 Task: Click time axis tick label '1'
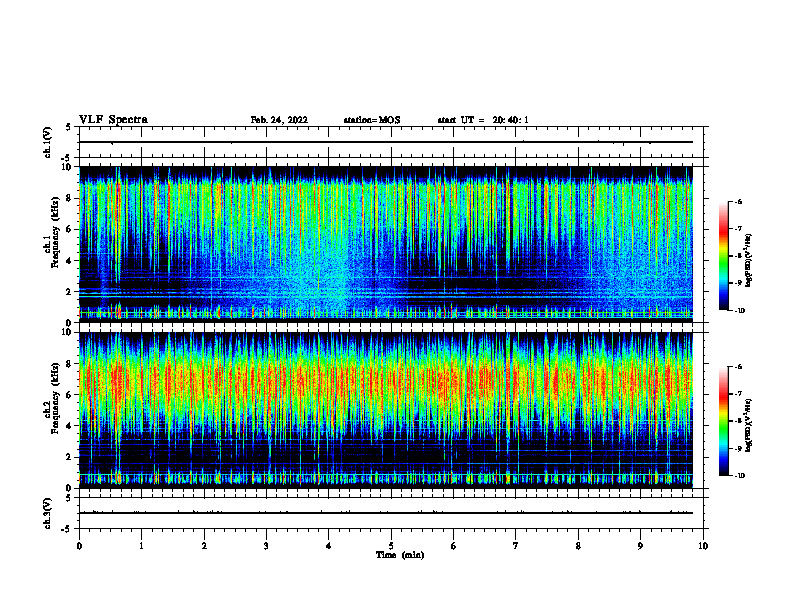(141, 546)
